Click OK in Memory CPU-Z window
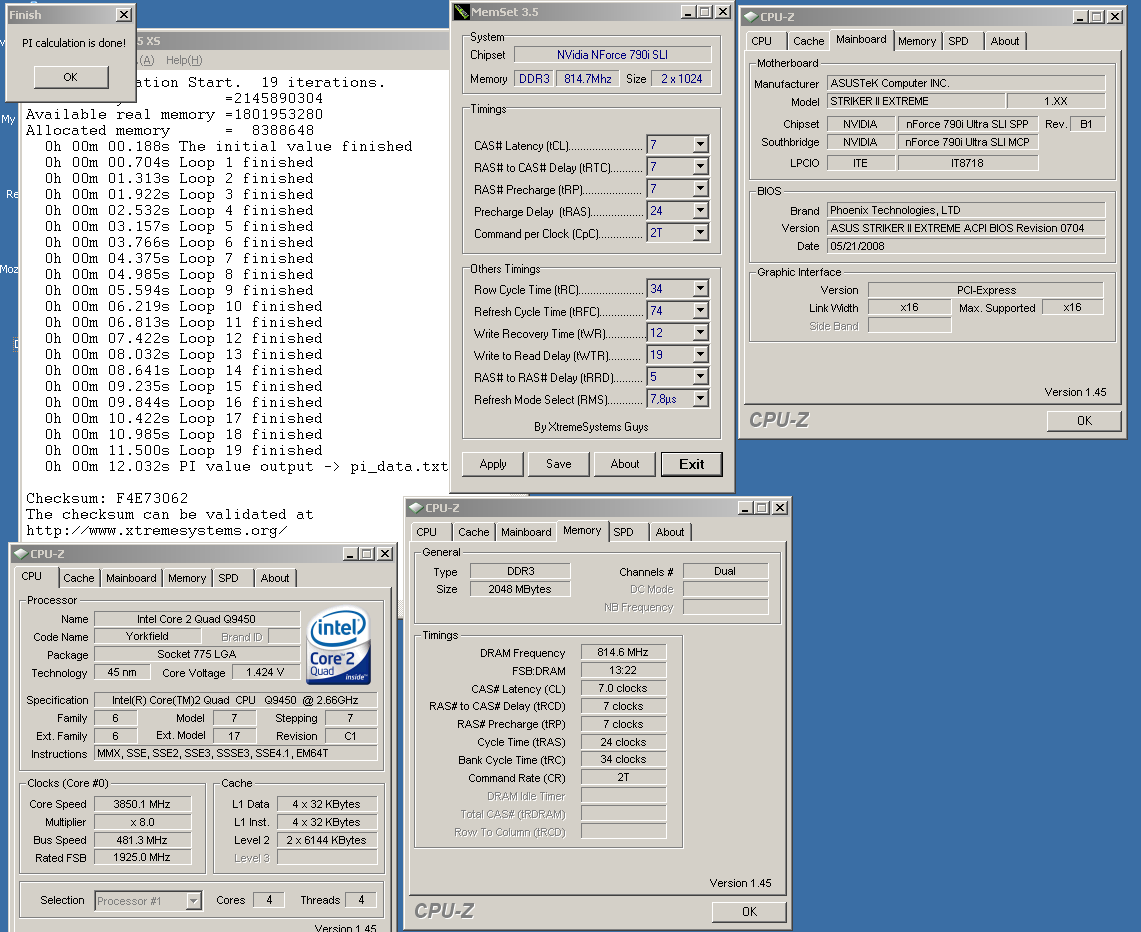Image resolution: width=1141 pixels, height=932 pixels. 749,912
